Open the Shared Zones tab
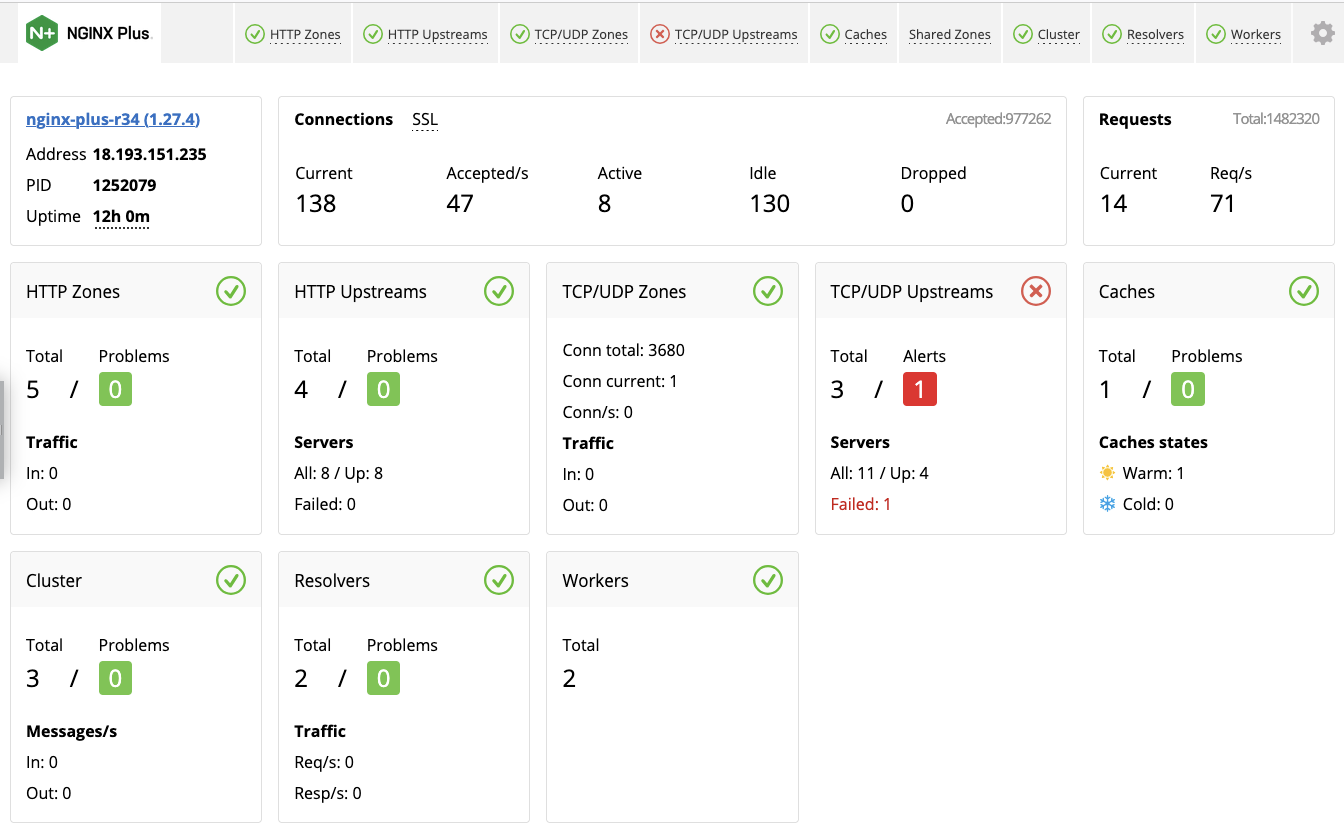This screenshot has width=1344, height=829. 950,34
